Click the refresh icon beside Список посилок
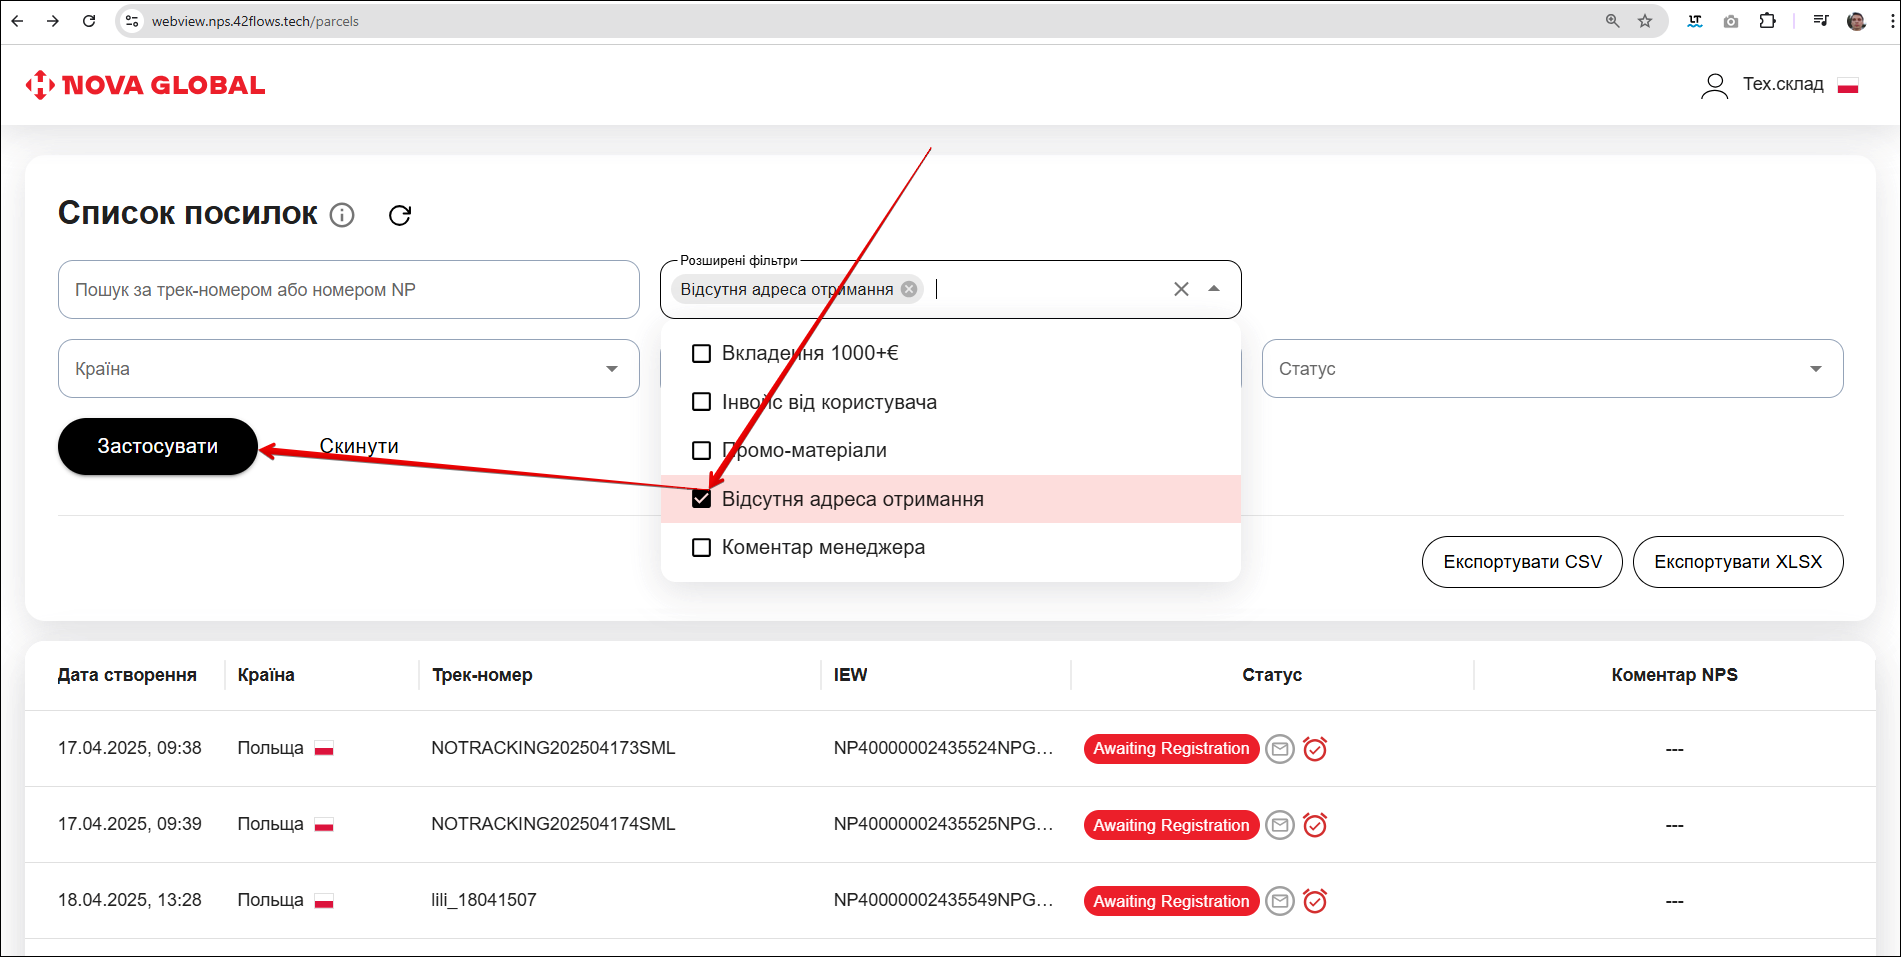The image size is (1901, 957). [400, 215]
